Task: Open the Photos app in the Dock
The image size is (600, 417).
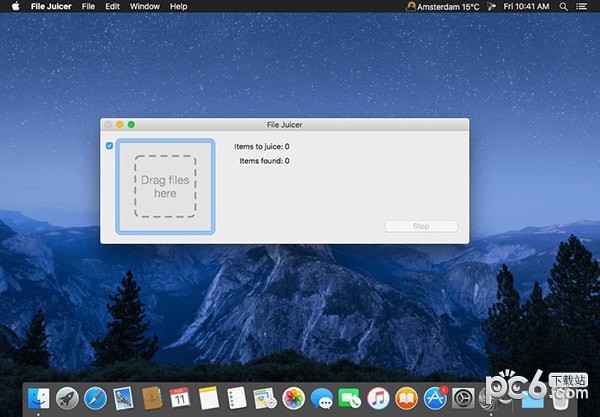Action: click(x=293, y=398)
